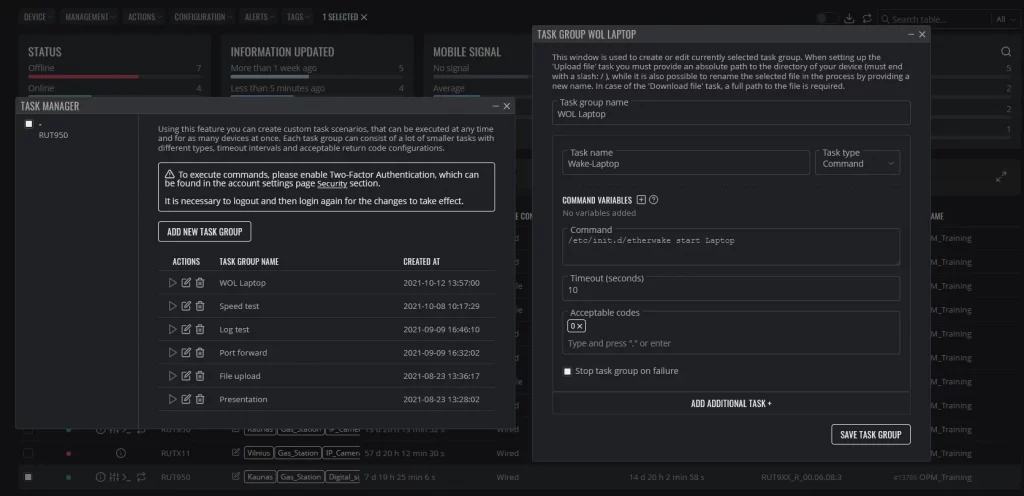The image size is (1024, 496).
Task: Open command variables help icon
Action: 654,200
